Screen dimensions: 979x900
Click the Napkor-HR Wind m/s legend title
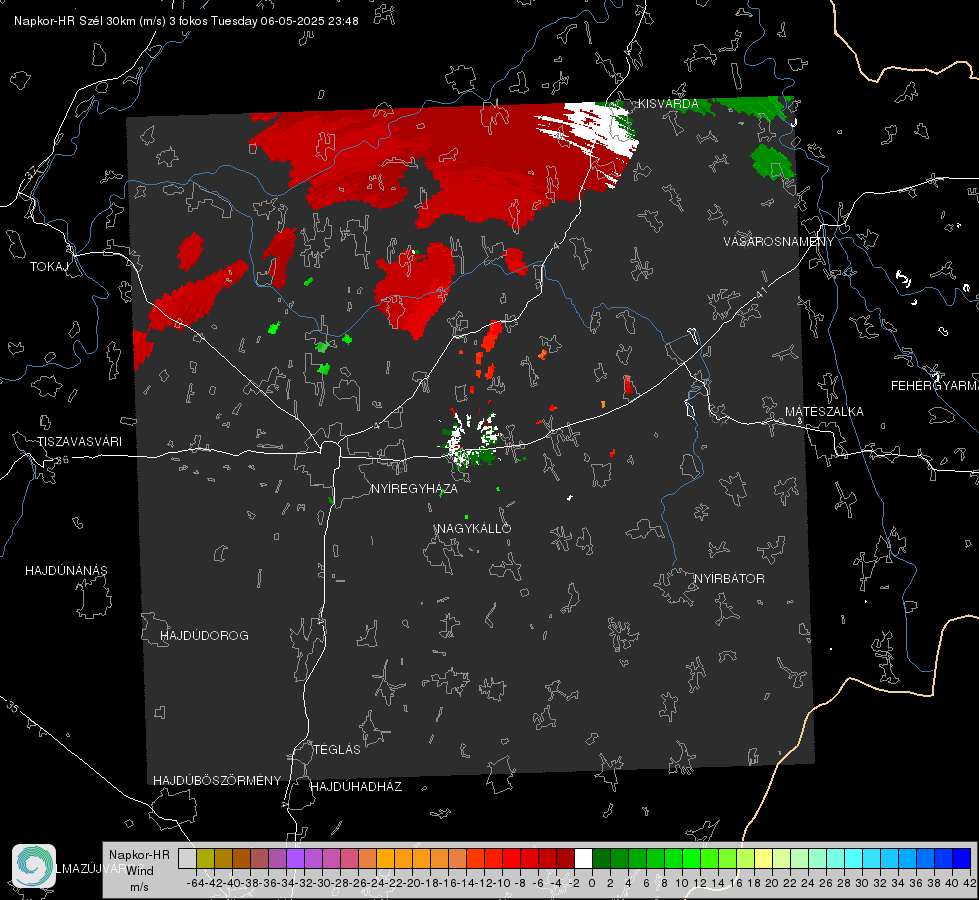139,871
